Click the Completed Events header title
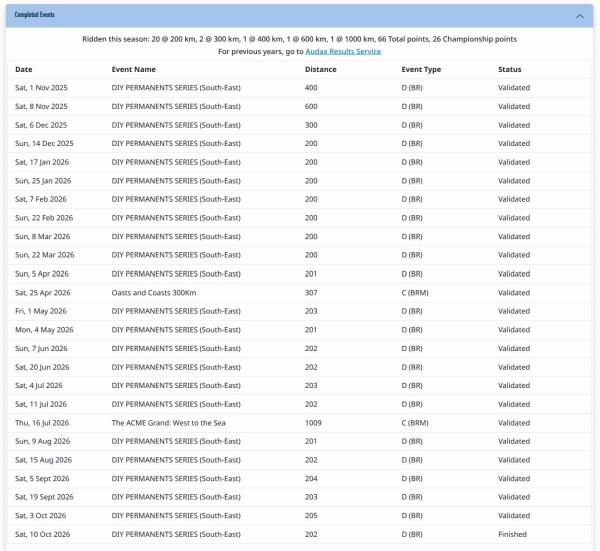This screenshot has height=551, width=600. (x=34, y=15)
